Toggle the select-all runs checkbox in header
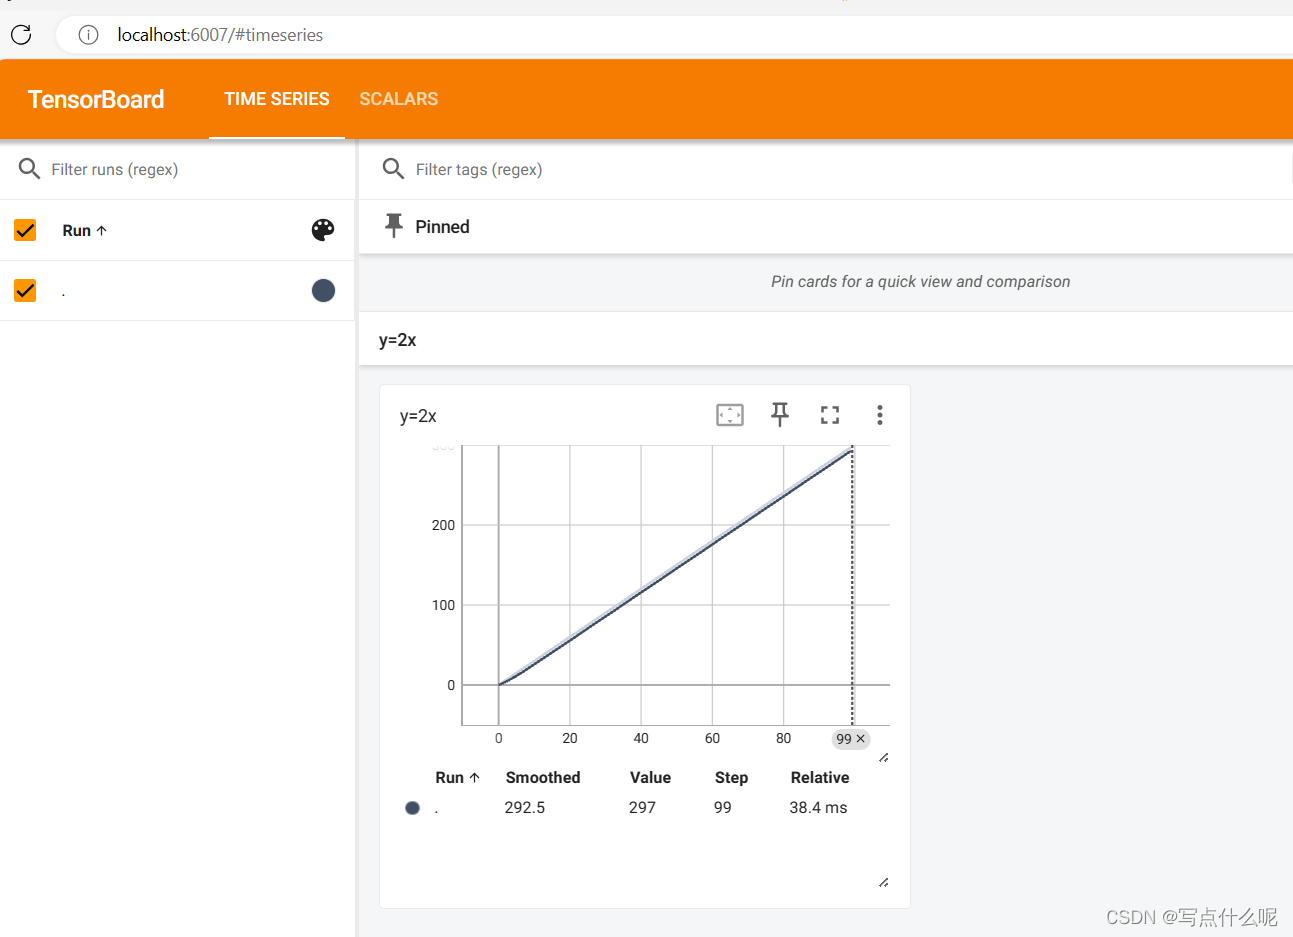Image resolution: width=1293 pixels, height=937 pixels. pyautogui.click(x=25, y=230)
